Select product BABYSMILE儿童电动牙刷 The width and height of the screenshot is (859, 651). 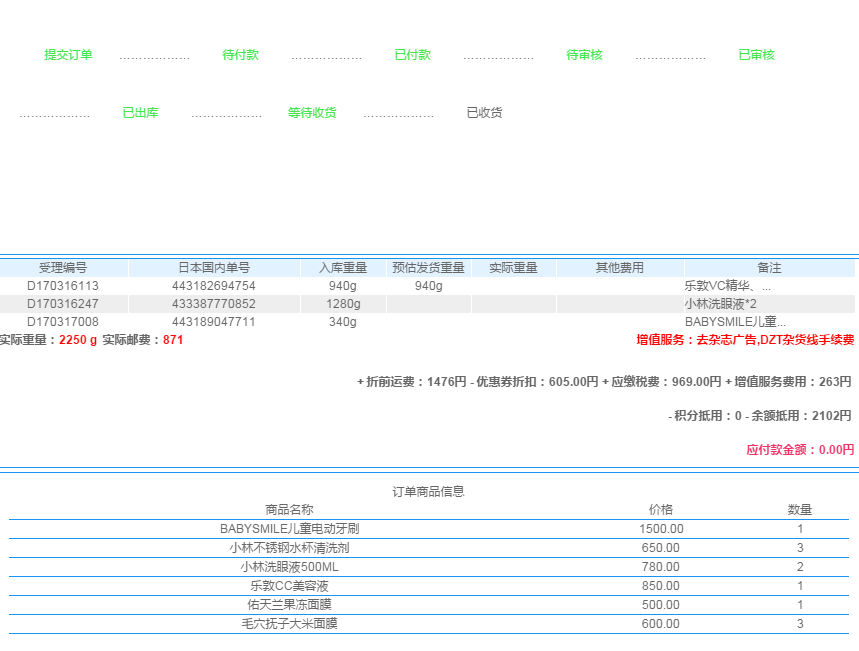pyautogui.click(x=289, y=529)
